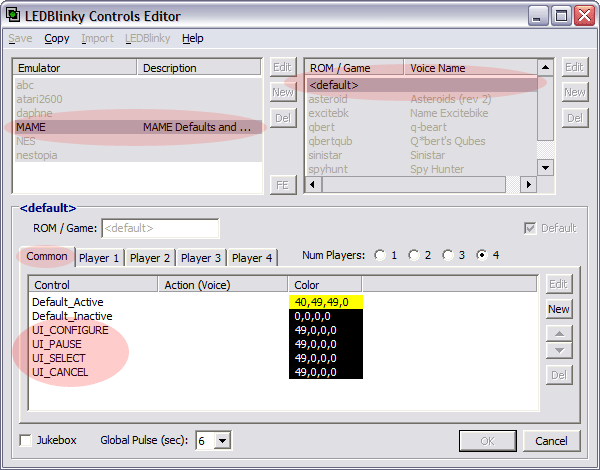
Task: Switch to the Player 4 tab
Action: click(252, 258)
